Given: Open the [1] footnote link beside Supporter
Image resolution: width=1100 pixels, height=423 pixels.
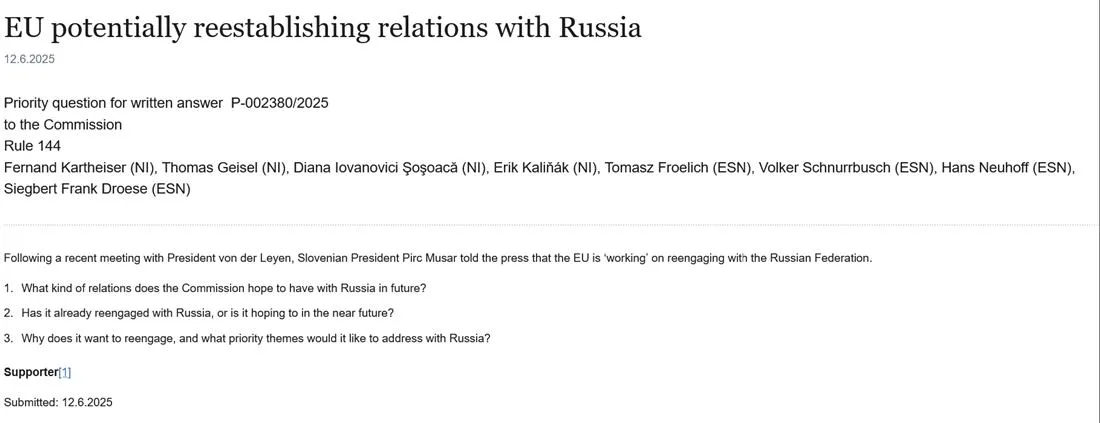Looking at the screenshot, I should [64, 372].
